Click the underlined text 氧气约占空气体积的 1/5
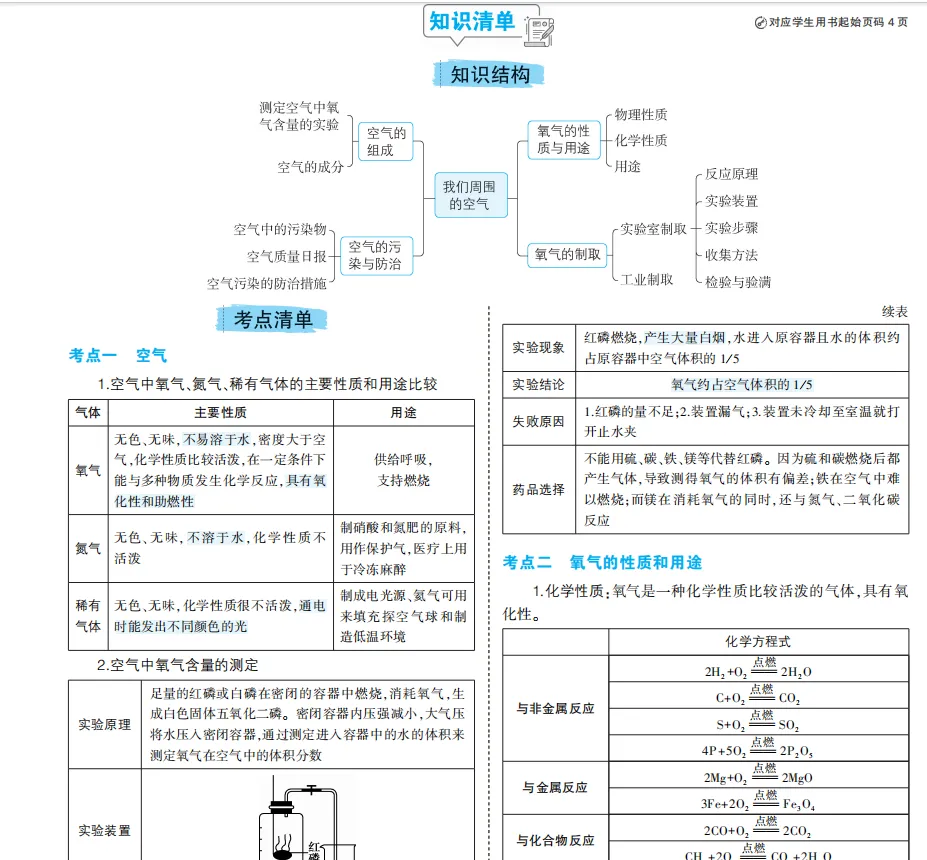Viewport: 927px width, 860px height. click(x=742, y=383)
